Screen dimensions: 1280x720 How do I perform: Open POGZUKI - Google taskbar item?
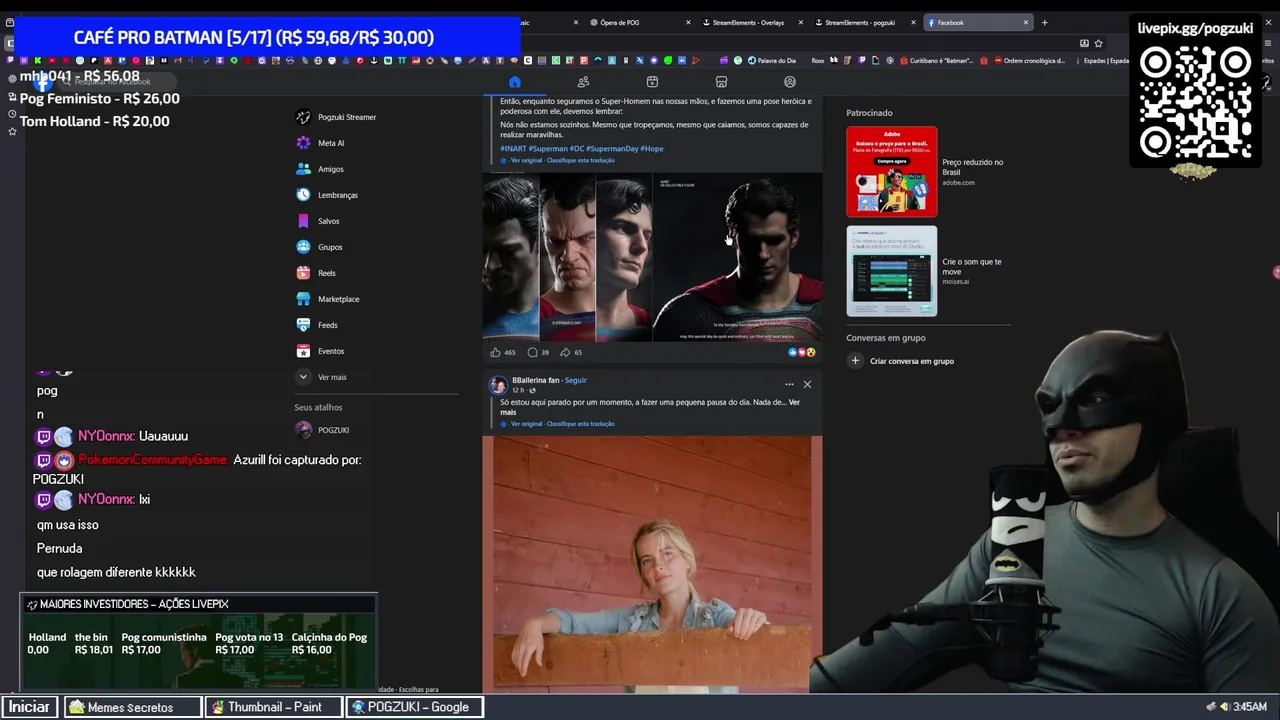(x=415, y=707)
